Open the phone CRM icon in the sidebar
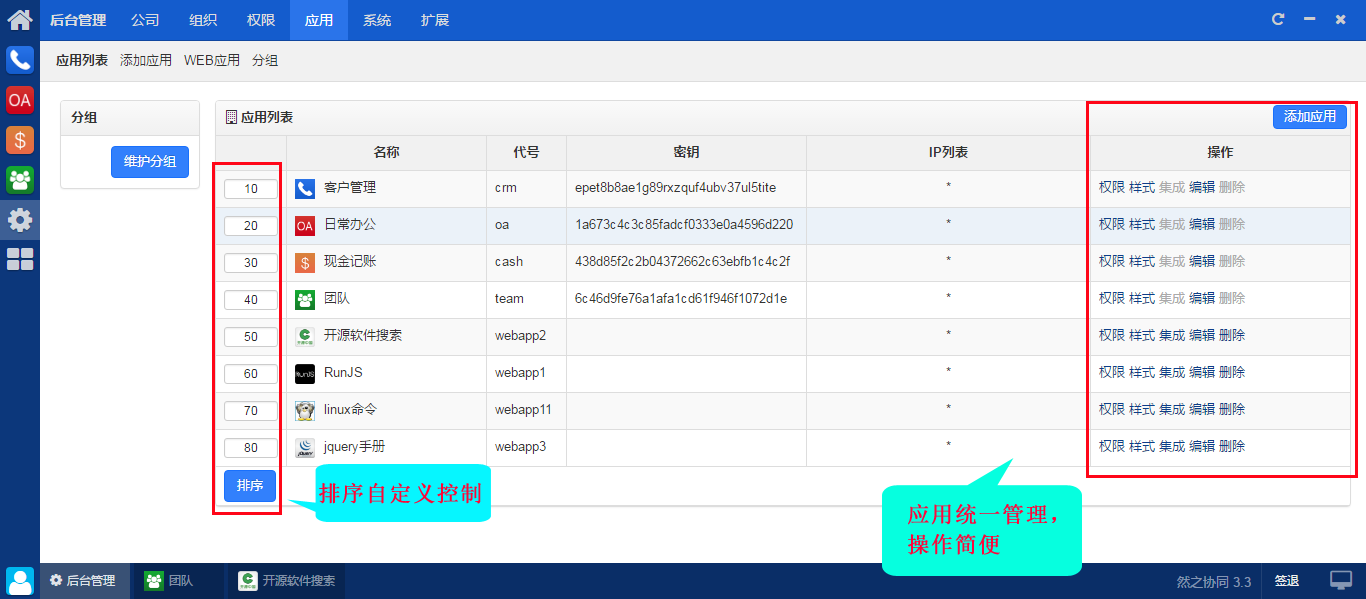The image size is (1366, 599). (19, 60)
